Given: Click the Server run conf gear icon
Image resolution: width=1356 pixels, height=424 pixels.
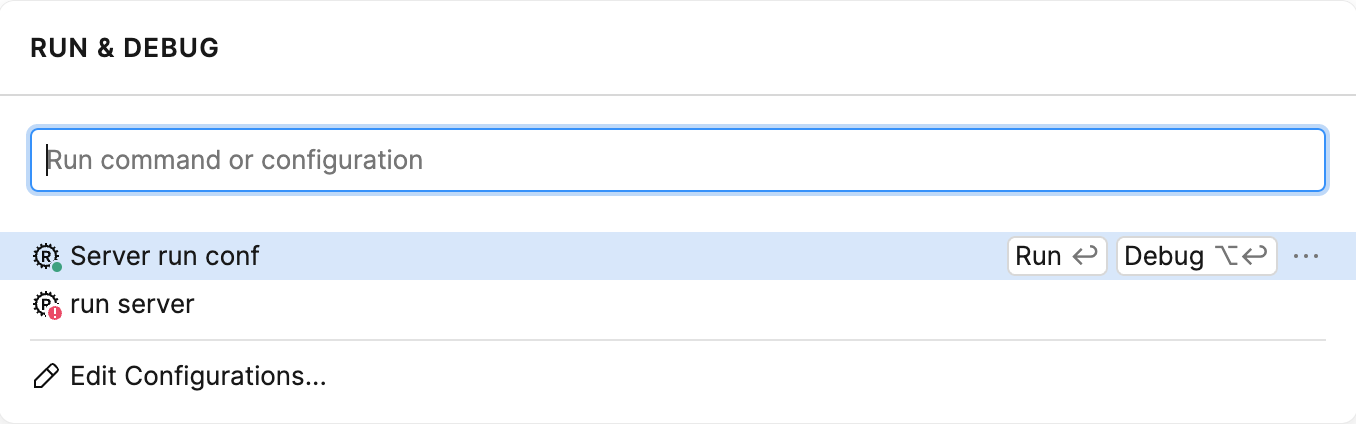Looking at the screenshot, I should 45,256.
